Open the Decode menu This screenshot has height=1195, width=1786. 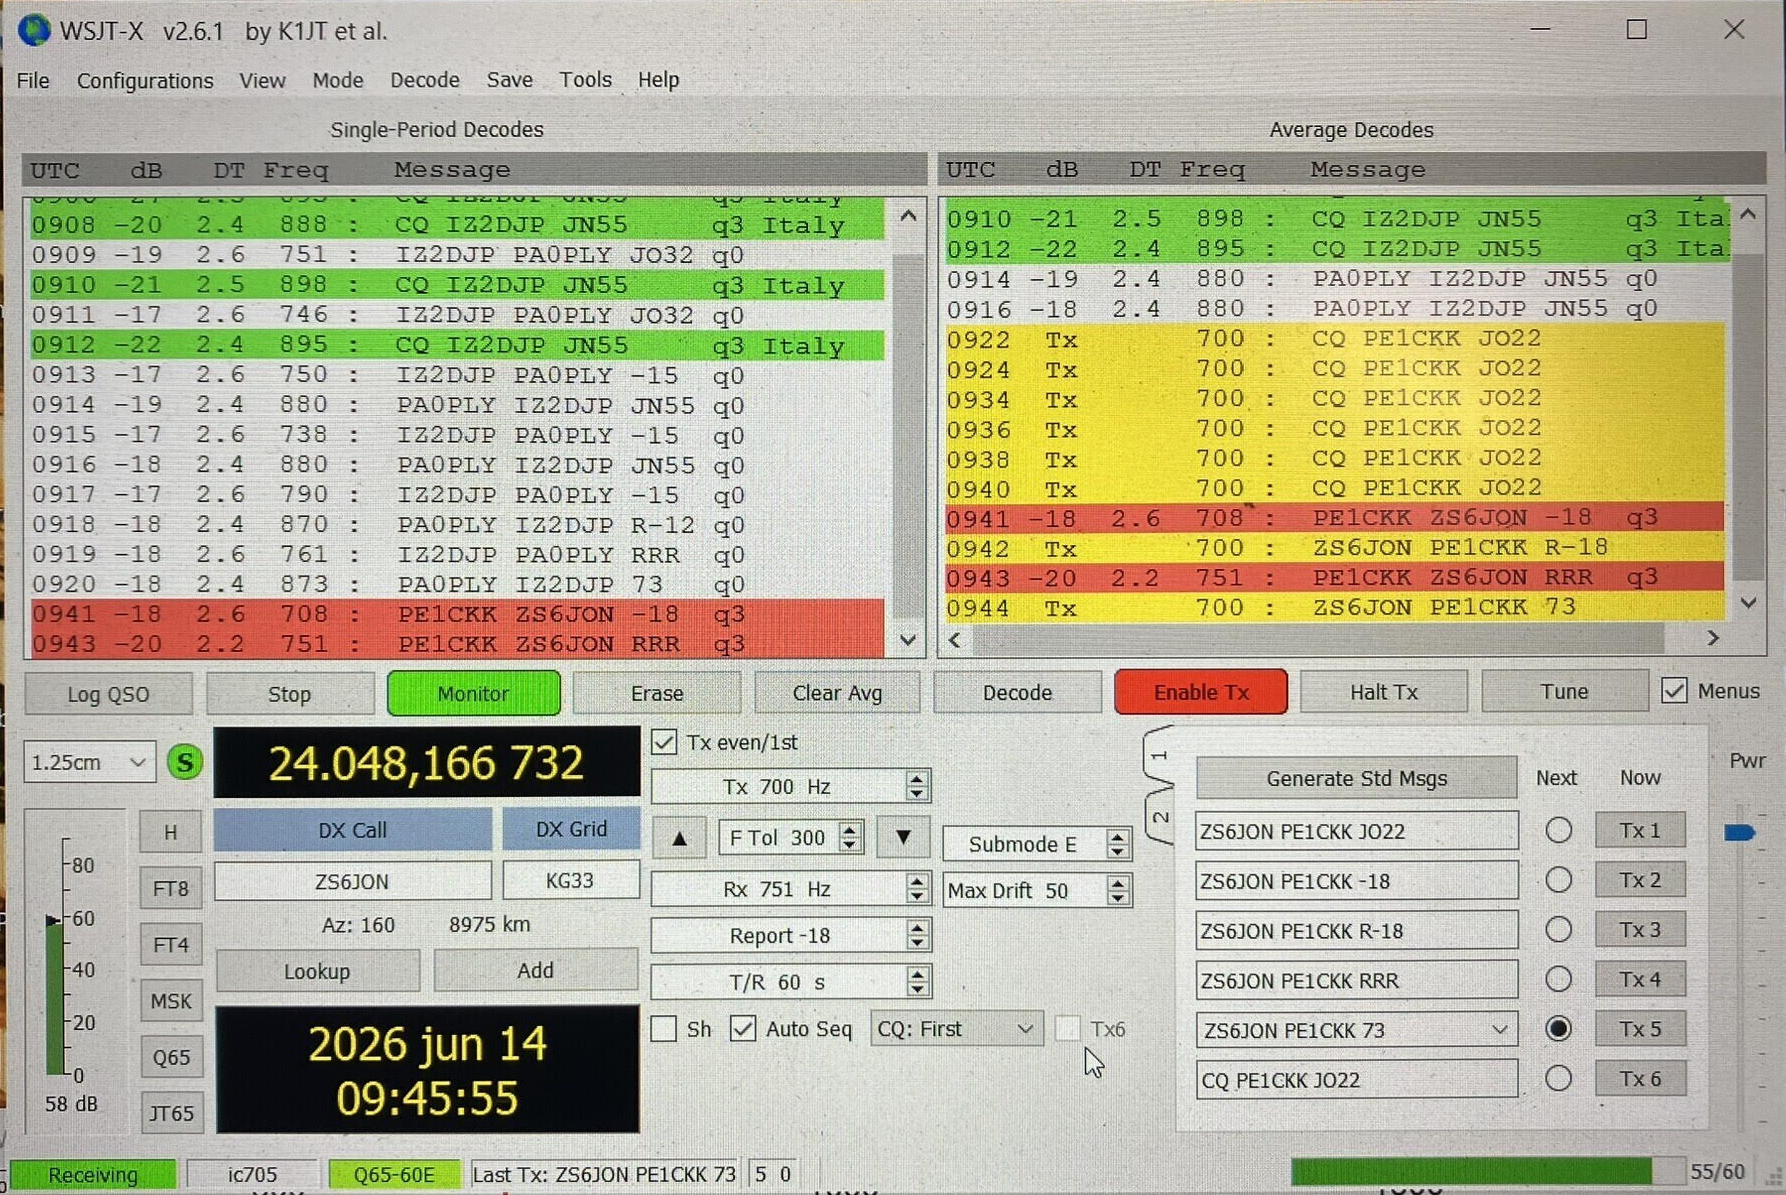click(x=425, y=80)
